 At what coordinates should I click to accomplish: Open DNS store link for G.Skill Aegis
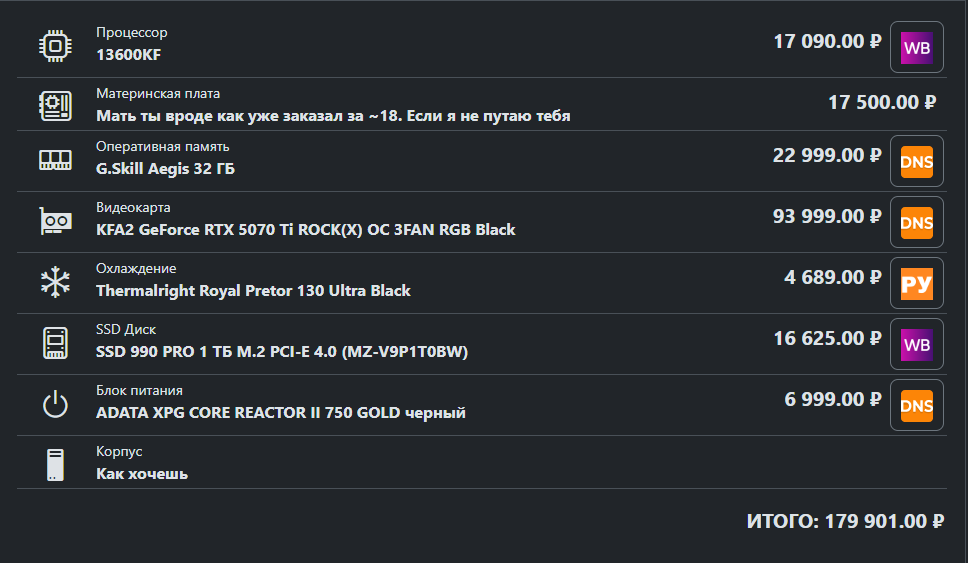(916, 162)
